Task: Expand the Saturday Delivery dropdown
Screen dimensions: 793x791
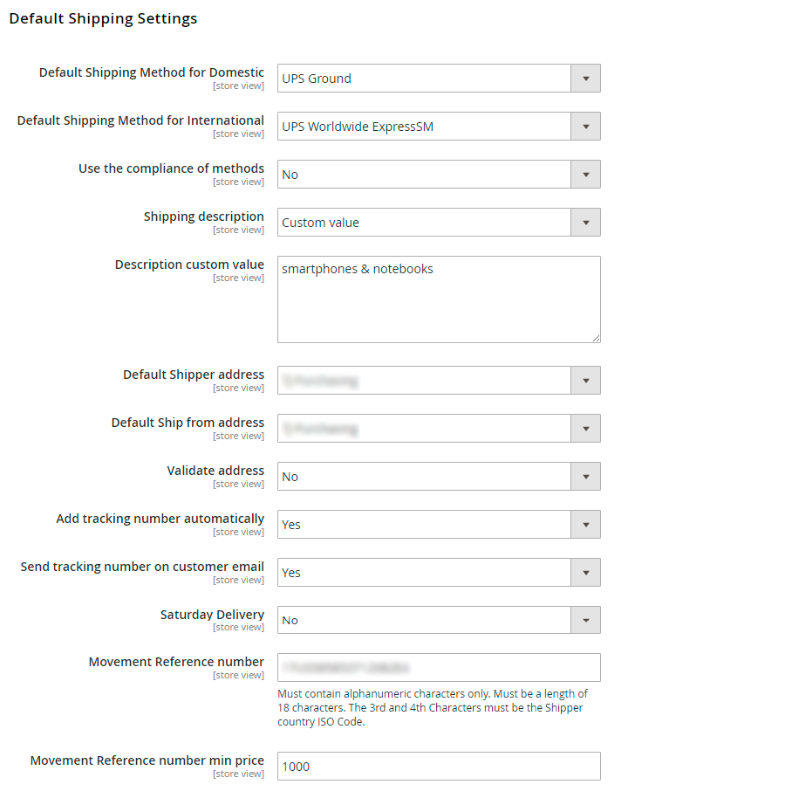Action: pos(585,620)
